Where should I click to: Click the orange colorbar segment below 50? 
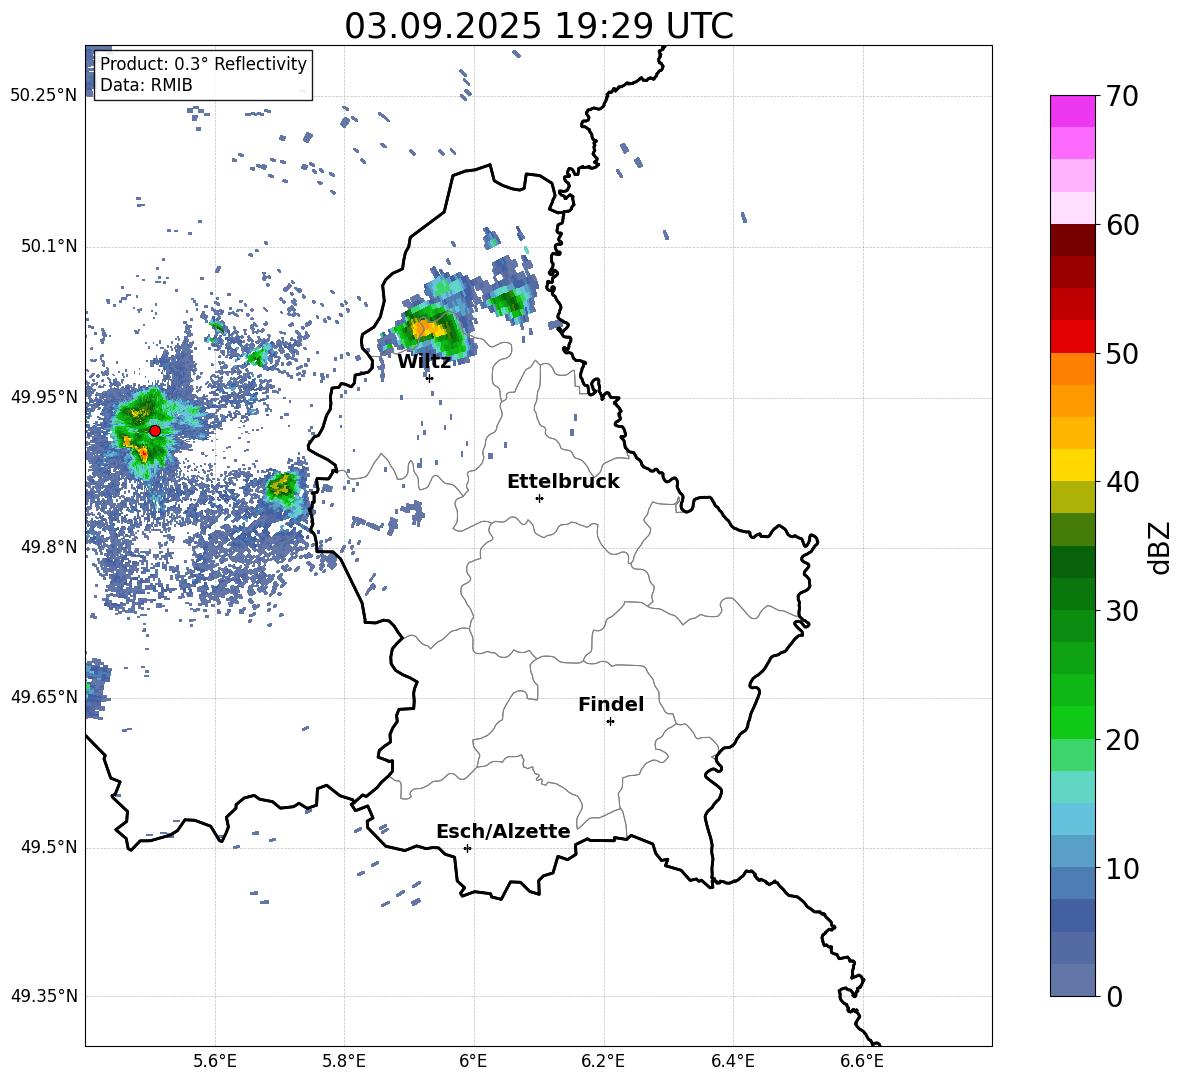[x=1072, y=369]
